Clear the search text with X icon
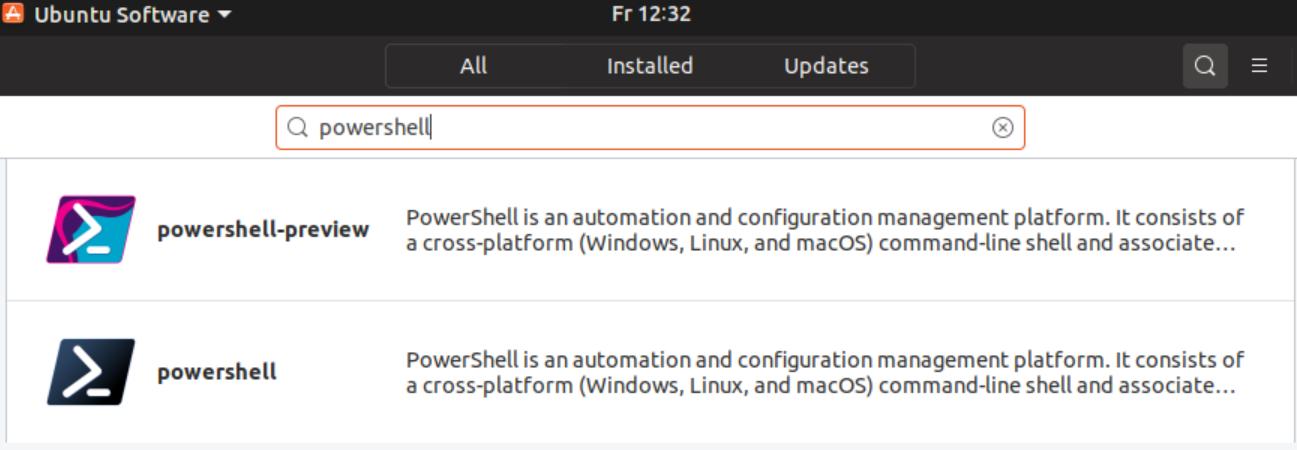The height and width of the screenshot is (450, 1297). point(1002,128)
